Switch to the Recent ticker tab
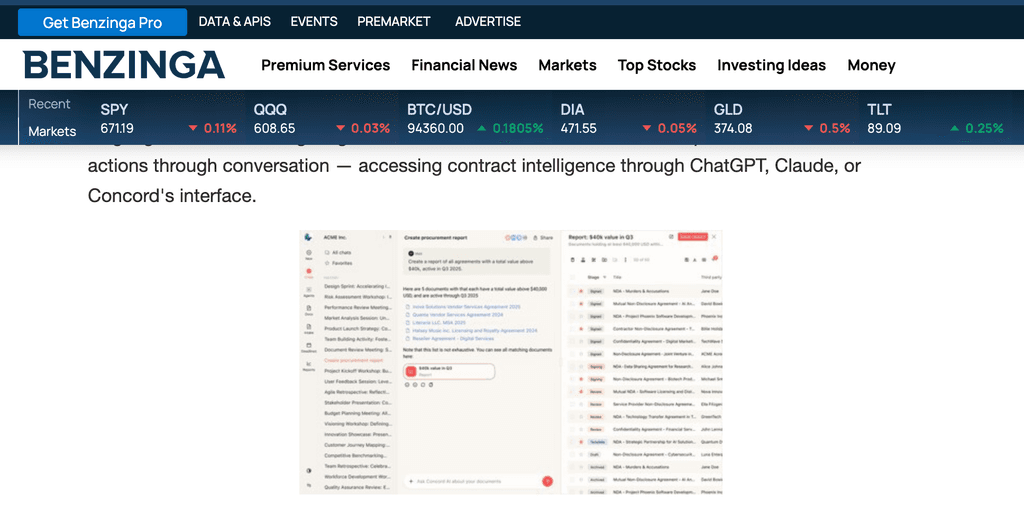Screen dimensions: 1024x513 click(49, 104)
